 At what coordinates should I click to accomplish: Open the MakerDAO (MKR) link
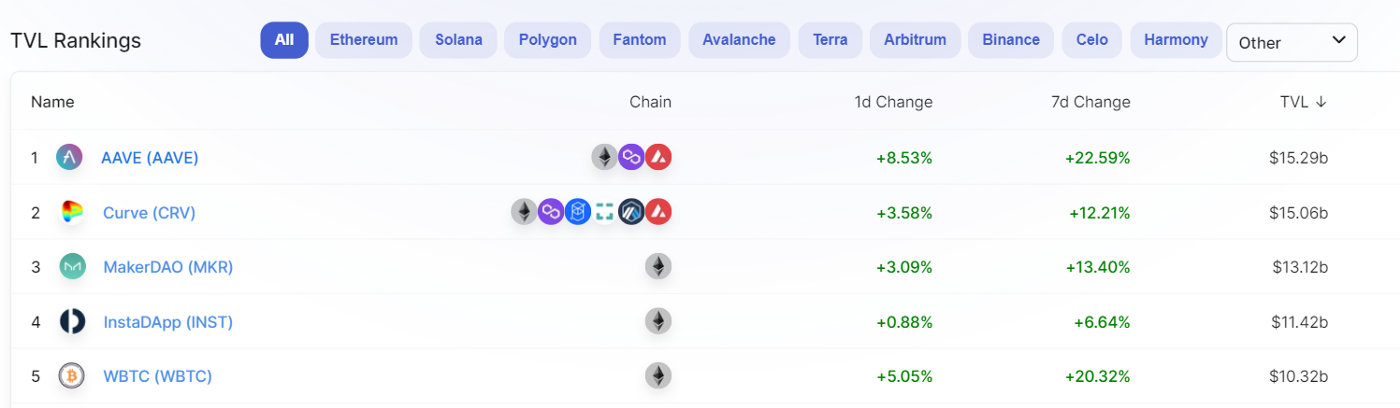pos(168,267)
